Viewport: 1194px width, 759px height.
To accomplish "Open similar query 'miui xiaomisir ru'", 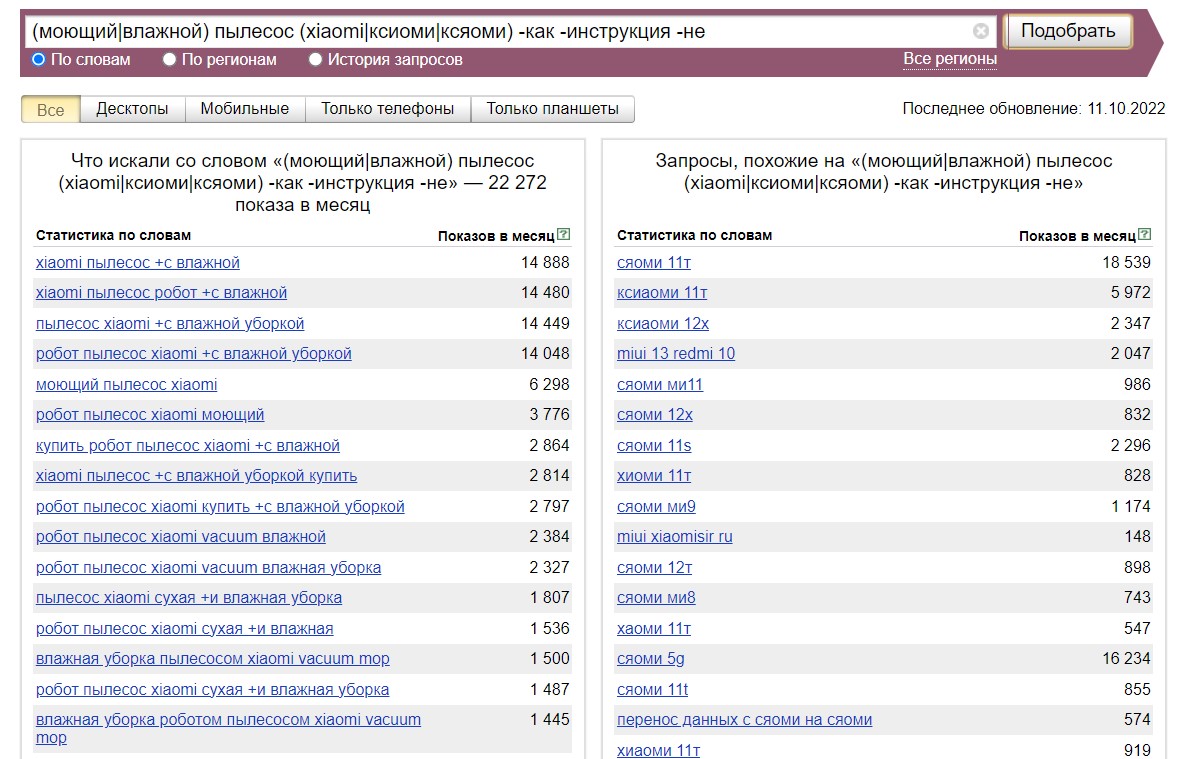I will coord(675,537).
